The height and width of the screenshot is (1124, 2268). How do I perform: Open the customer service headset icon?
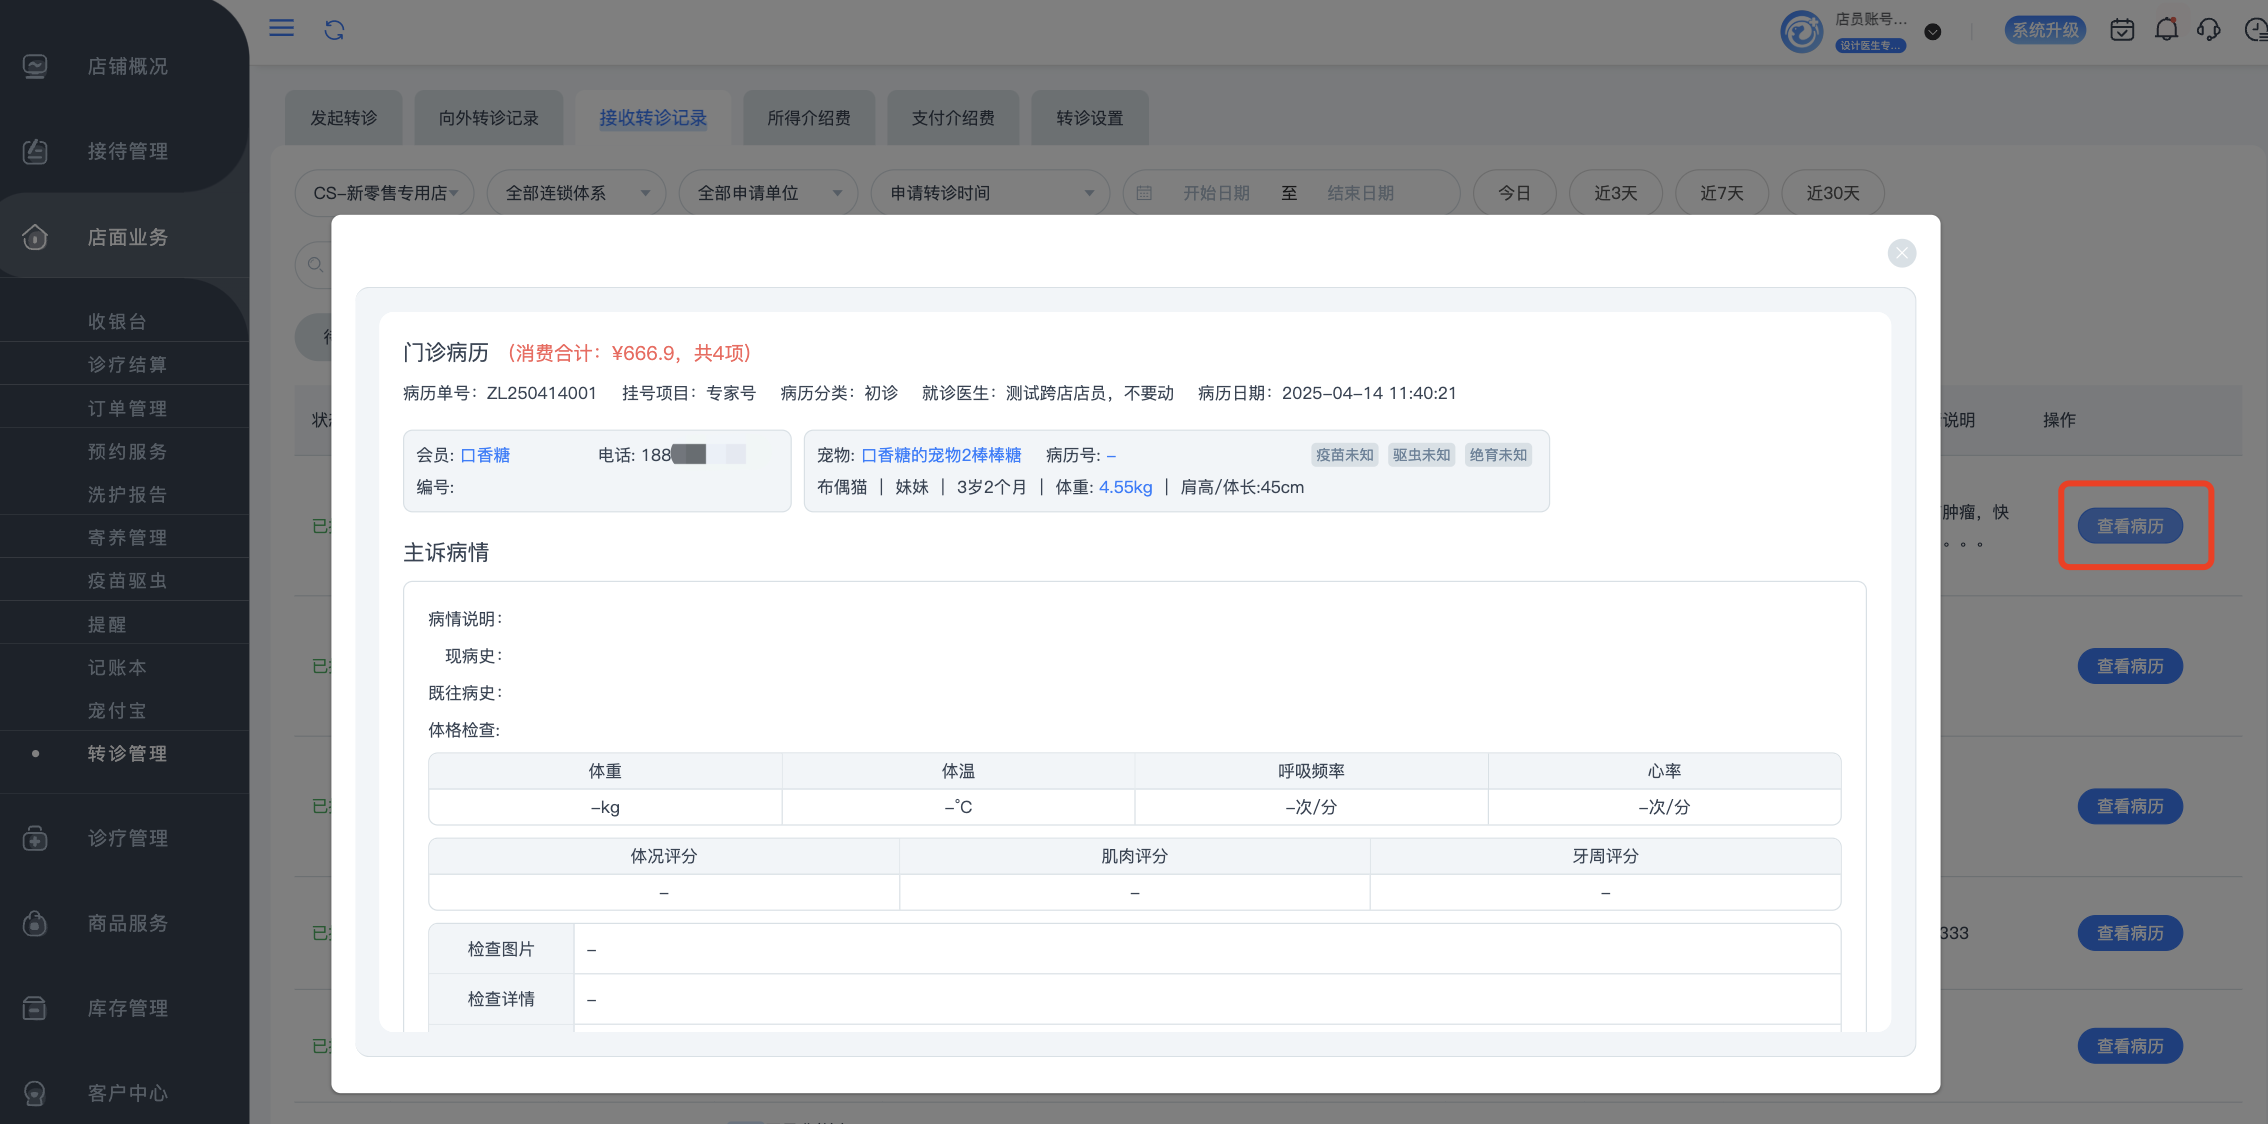point(2209,30)
